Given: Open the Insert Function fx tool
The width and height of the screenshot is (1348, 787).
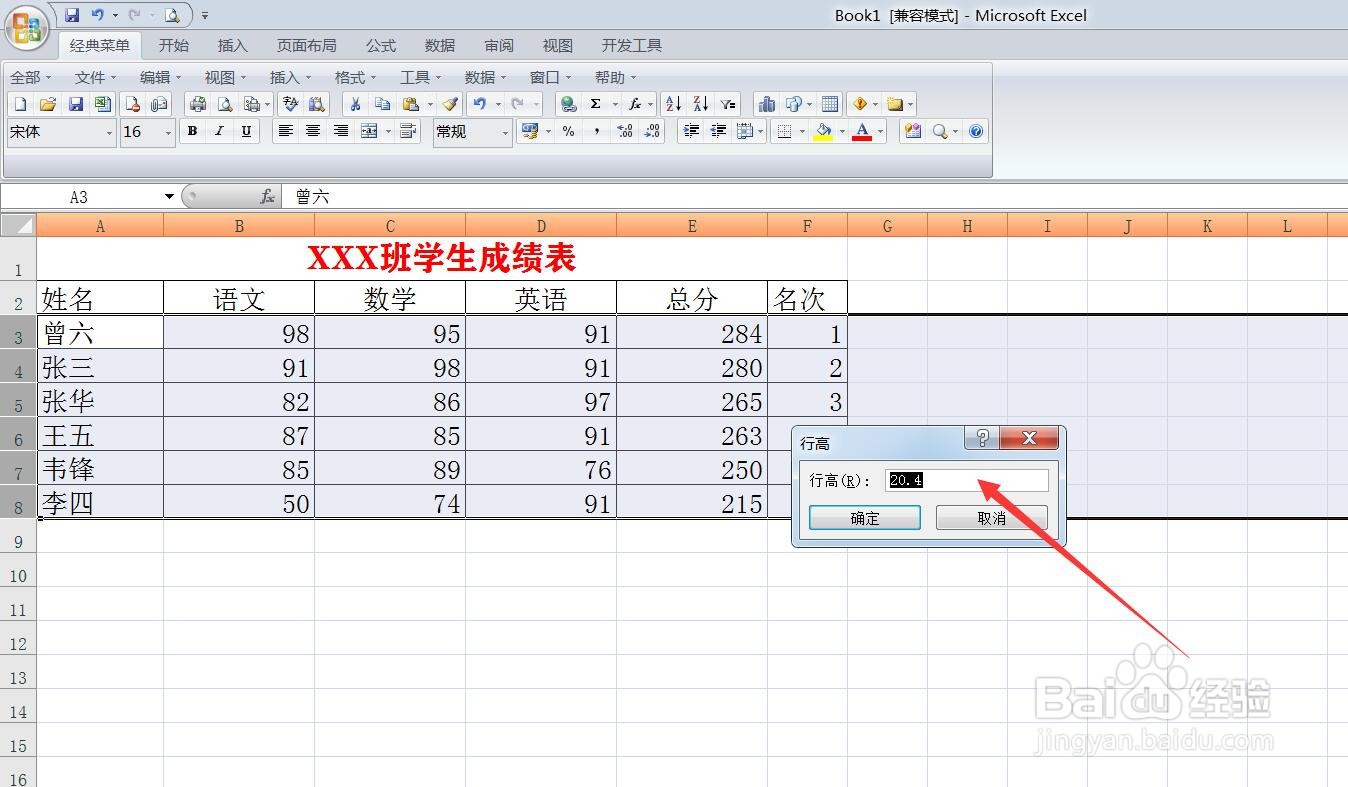Looking at the screenshot, I should [x=636, y=103].
